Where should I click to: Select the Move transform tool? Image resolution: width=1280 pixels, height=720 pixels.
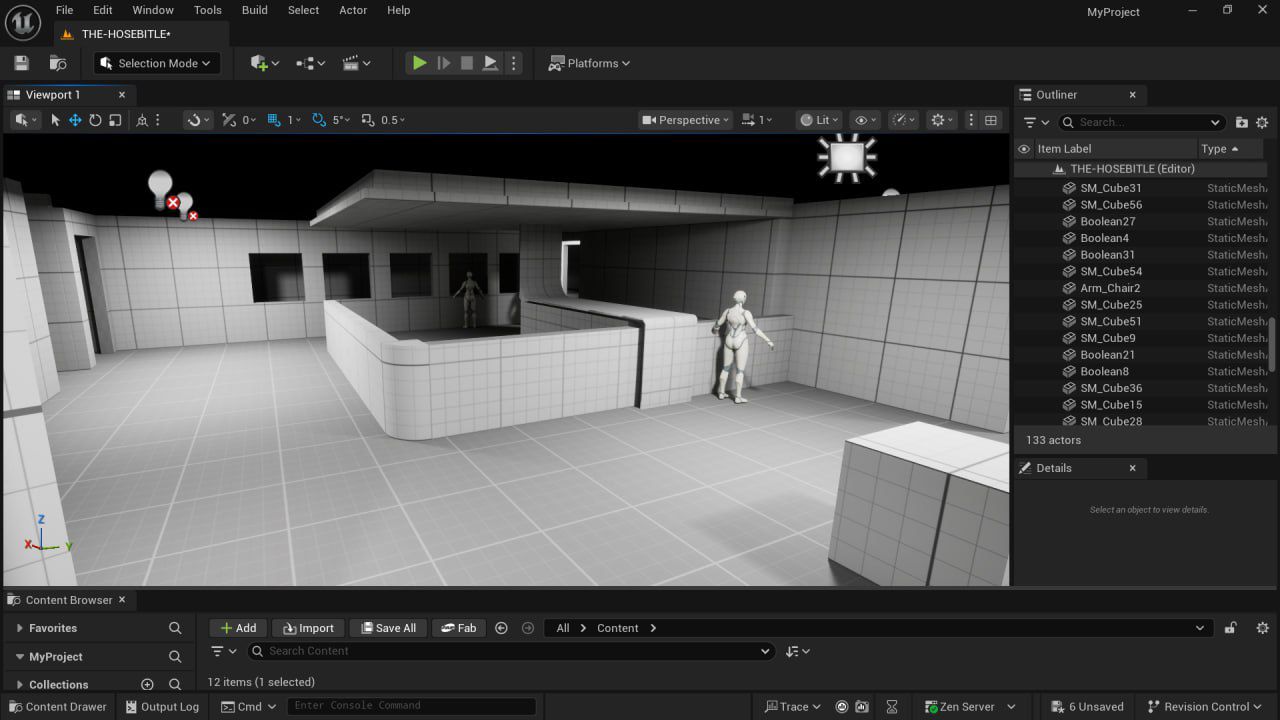pos(74,119)
